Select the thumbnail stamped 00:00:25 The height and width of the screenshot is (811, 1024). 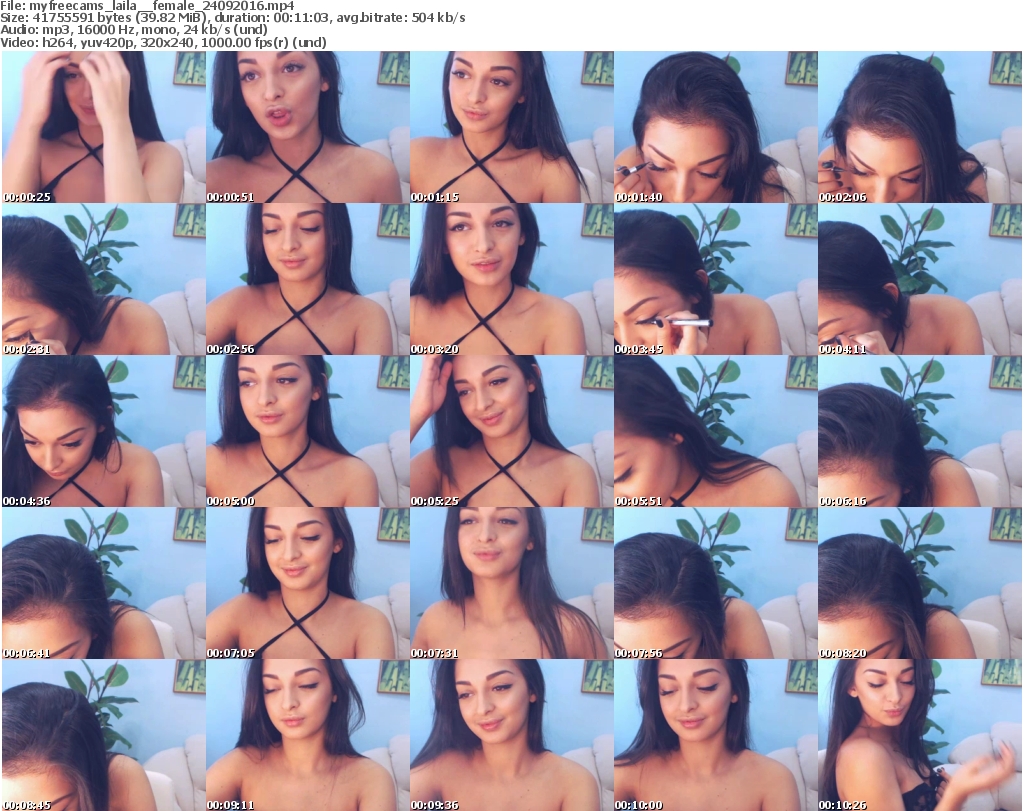[104, 127]
